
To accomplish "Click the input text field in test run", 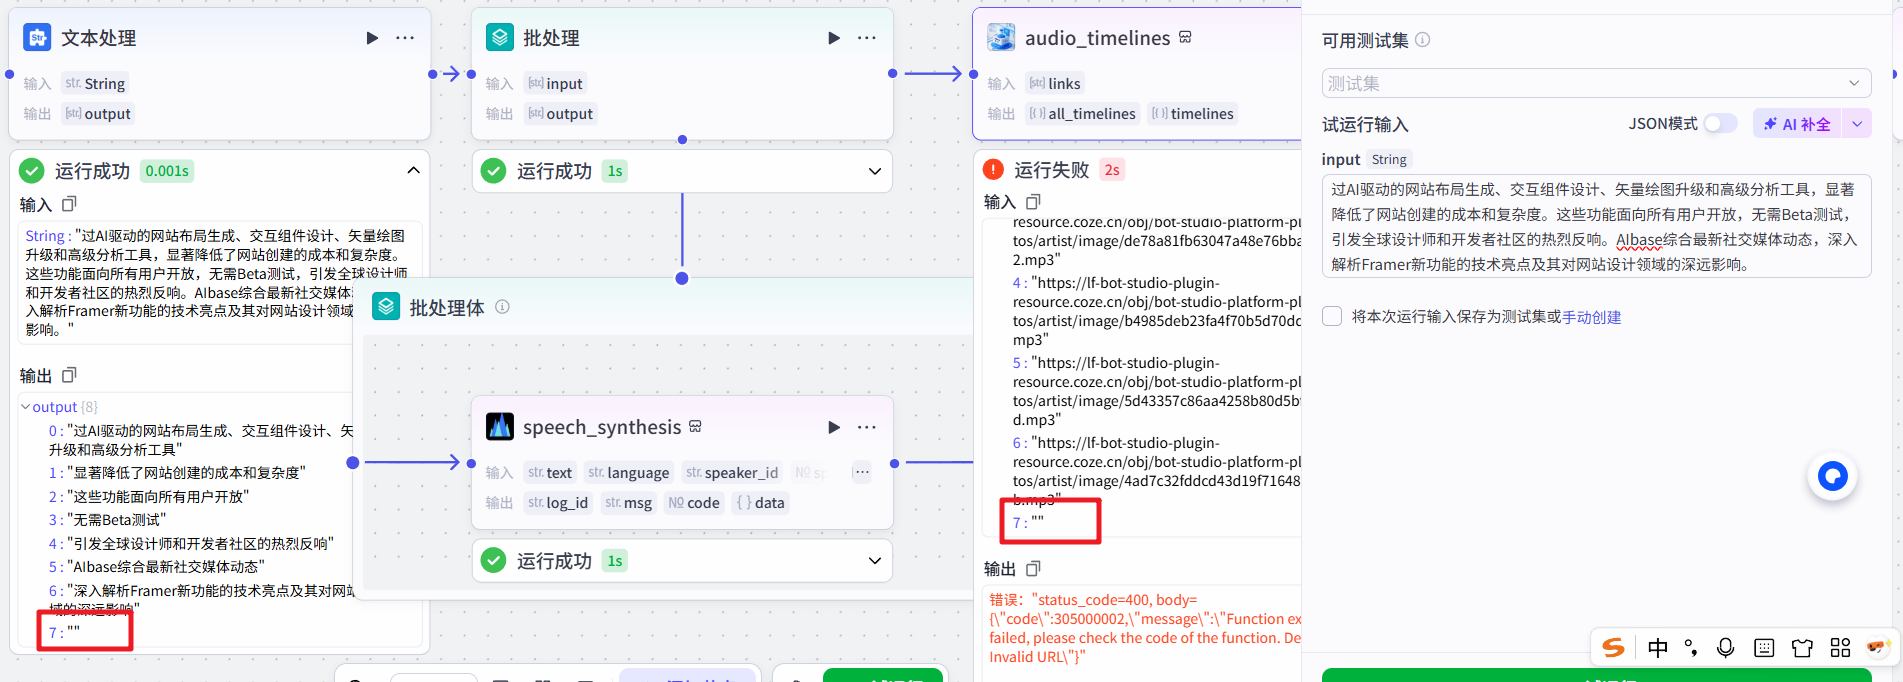I will [1595, 227].
